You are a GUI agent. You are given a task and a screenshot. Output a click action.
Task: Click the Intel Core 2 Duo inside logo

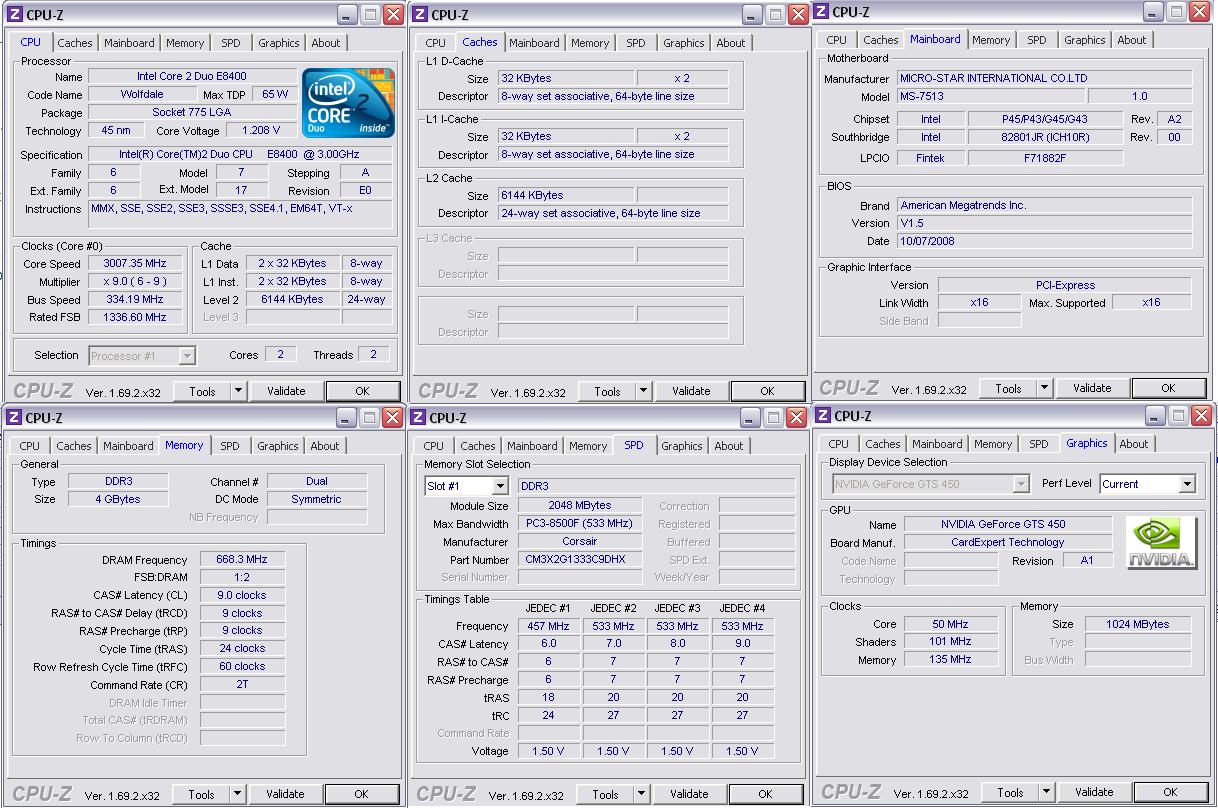click(348, 103)
